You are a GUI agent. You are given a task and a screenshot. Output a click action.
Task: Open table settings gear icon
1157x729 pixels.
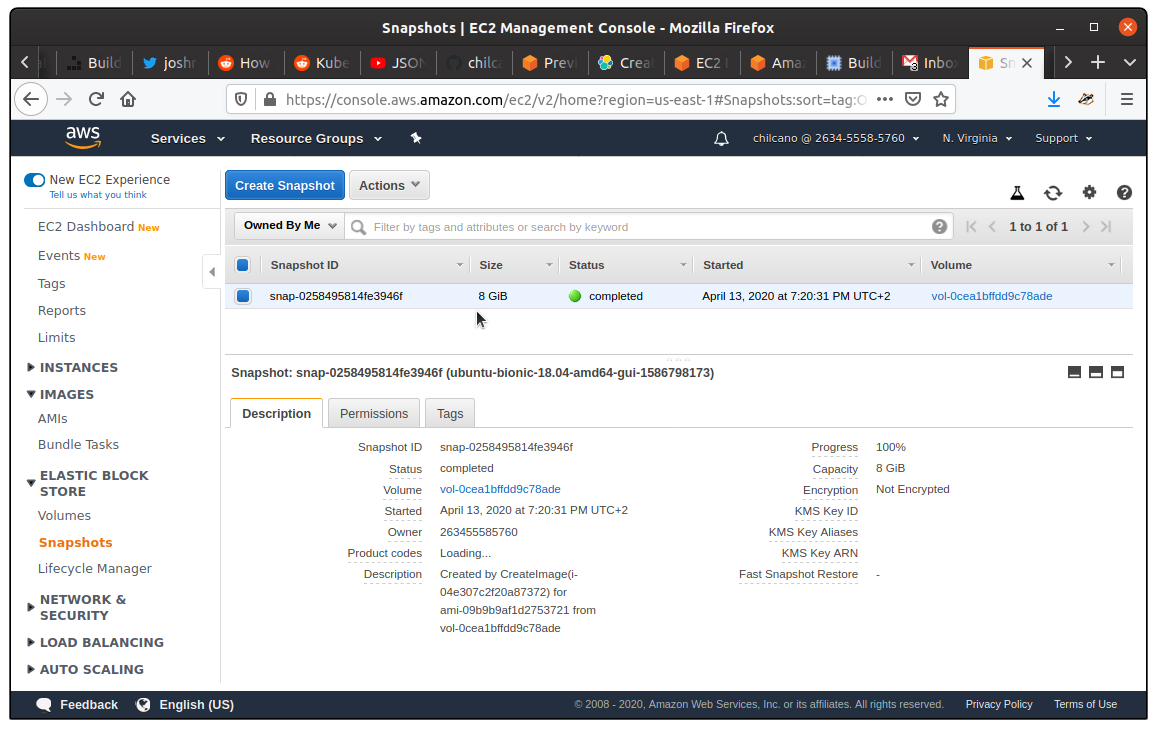1089,193
